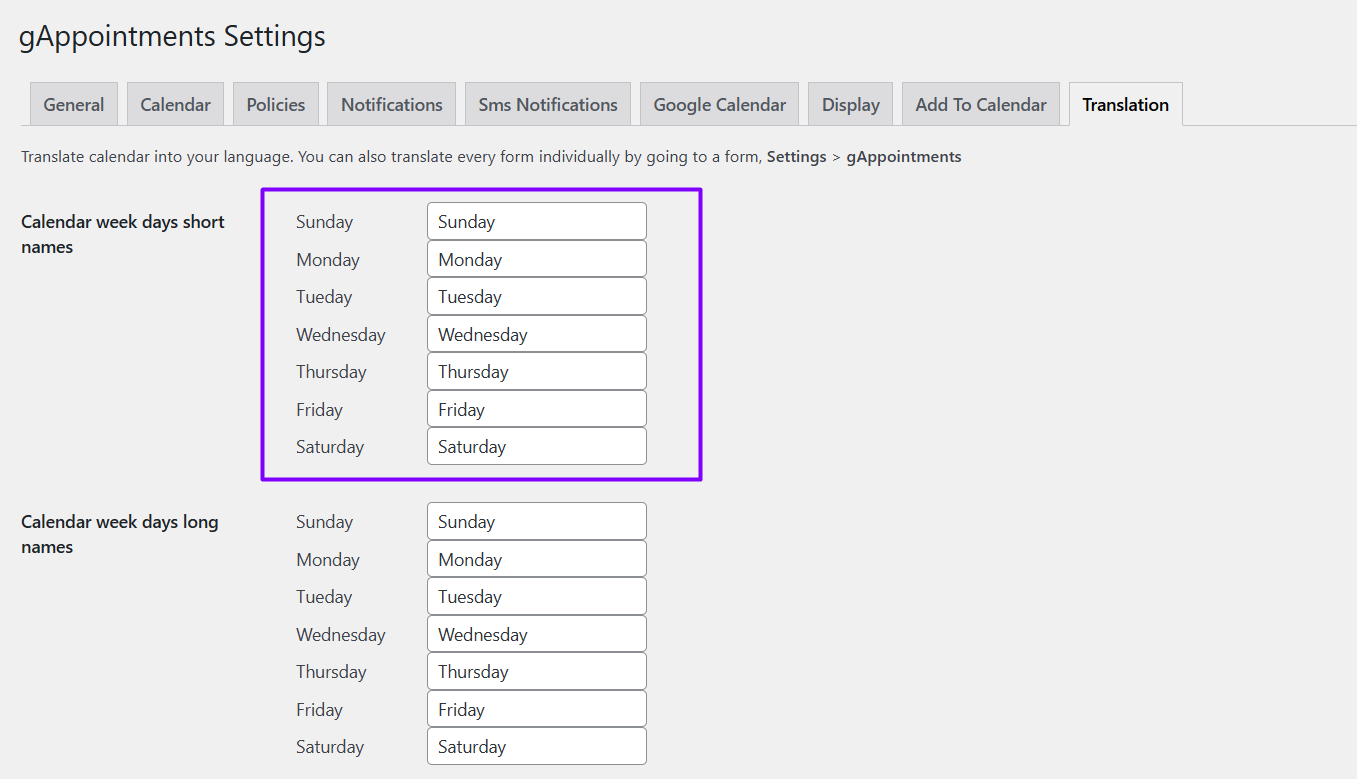Click the short names Wednesday input field
Viewport: 1357px width, 779px height.
coord(537,334)
